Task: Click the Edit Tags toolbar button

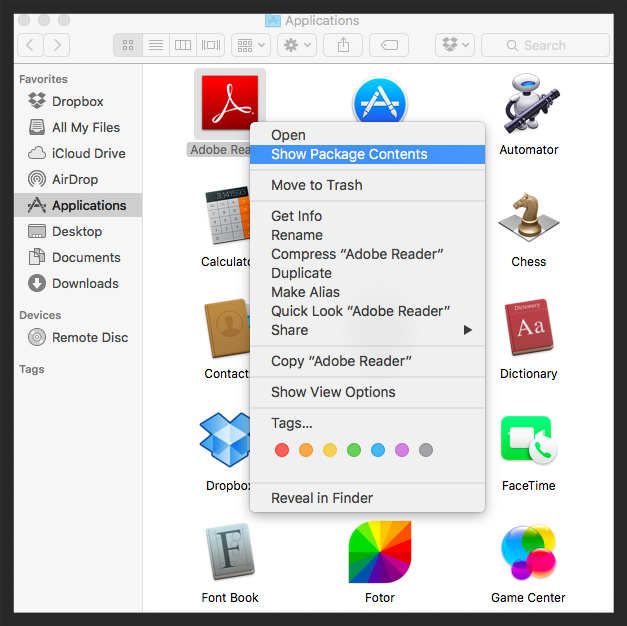Action: click(x=389, y=45)
